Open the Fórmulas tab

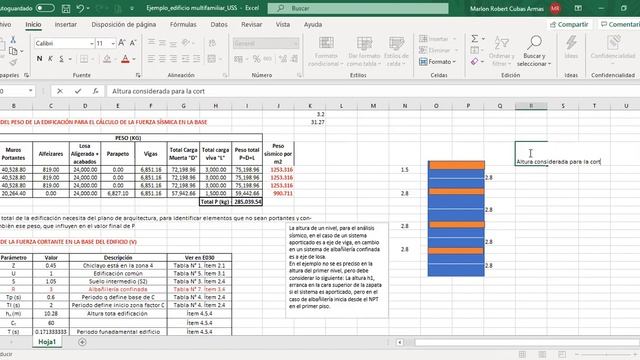point(183,24)
